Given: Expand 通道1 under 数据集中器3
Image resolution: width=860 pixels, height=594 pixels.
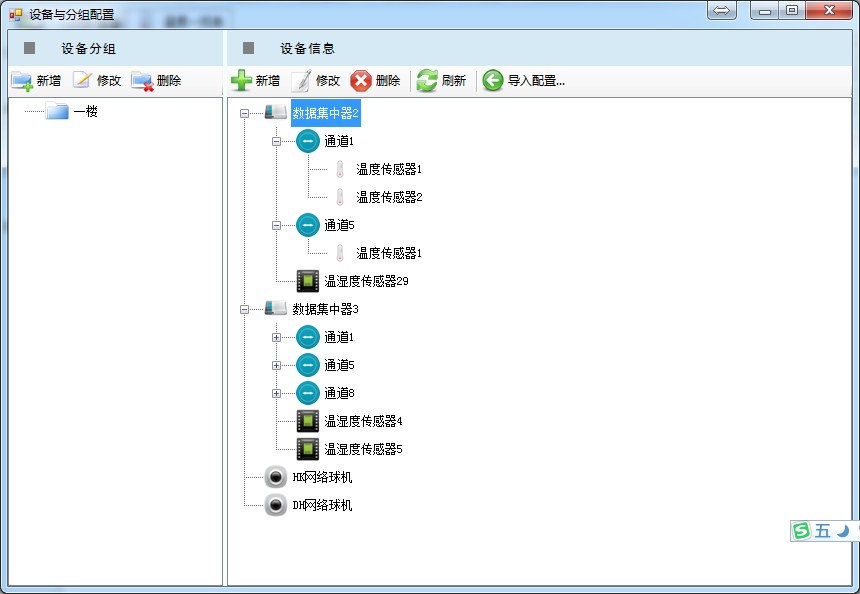Looking at the screenshot, I should (276, 337).
